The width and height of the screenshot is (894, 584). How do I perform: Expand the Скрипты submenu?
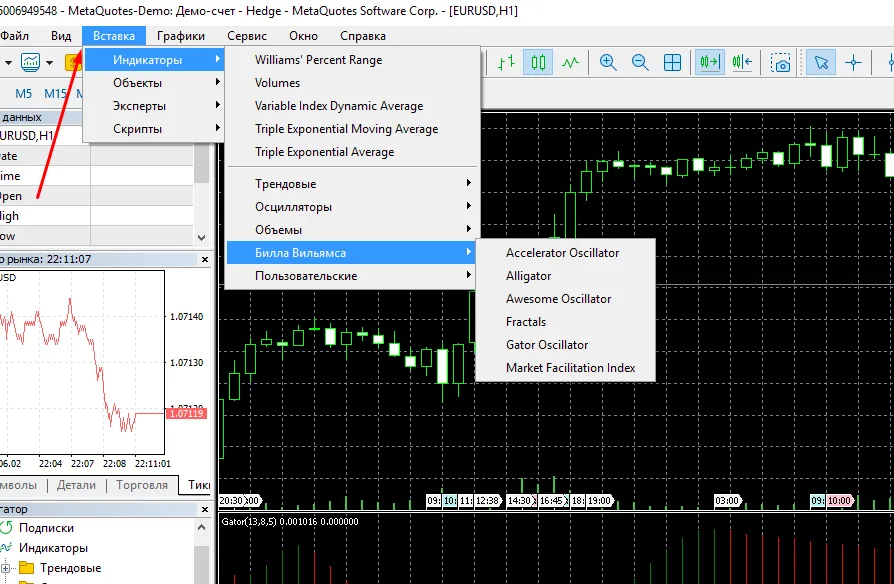pyautogui.click(x=154, y=129)
